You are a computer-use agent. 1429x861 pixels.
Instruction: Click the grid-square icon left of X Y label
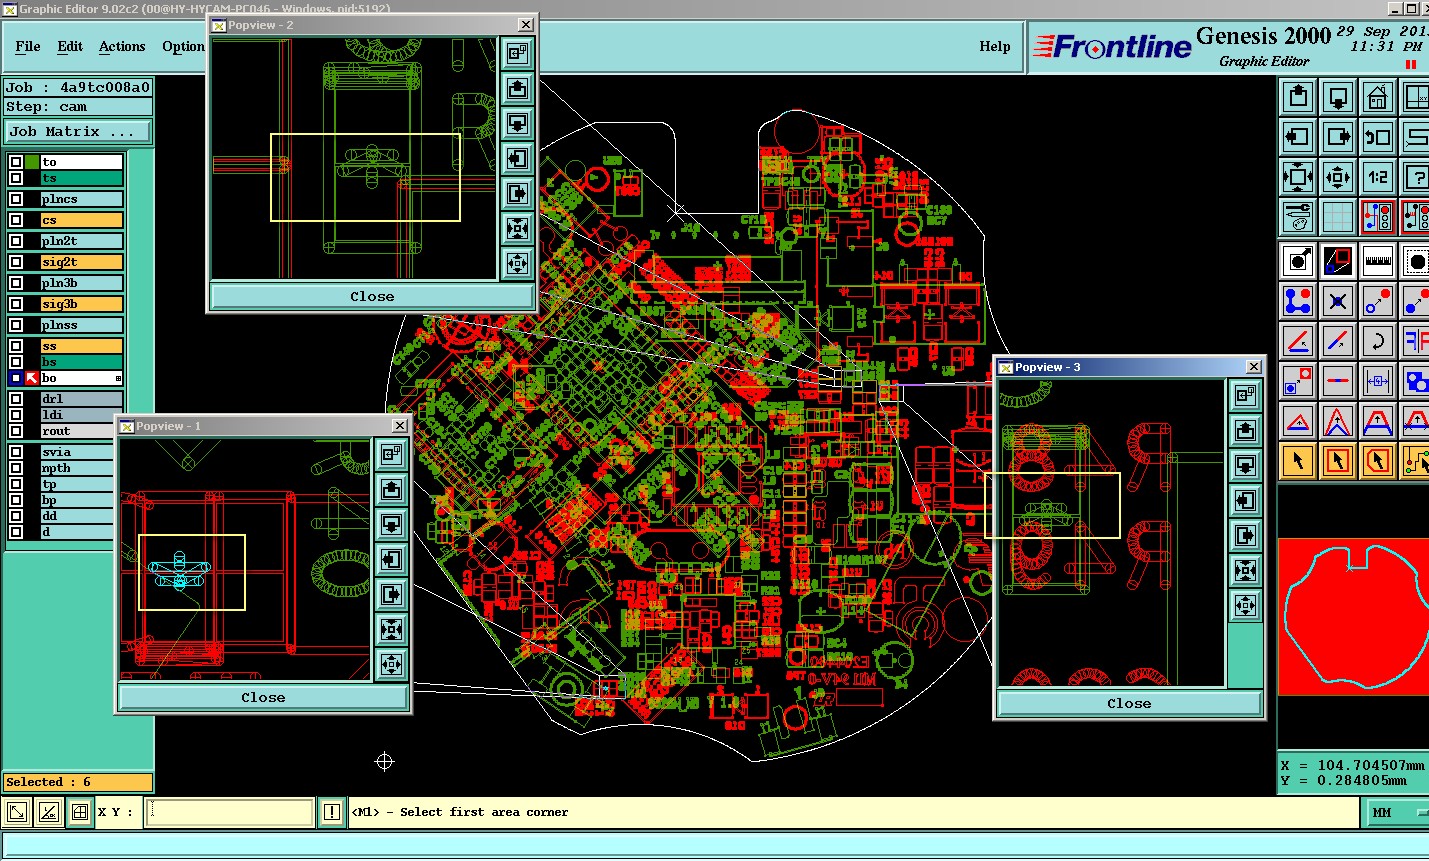[x=80, y=813]
